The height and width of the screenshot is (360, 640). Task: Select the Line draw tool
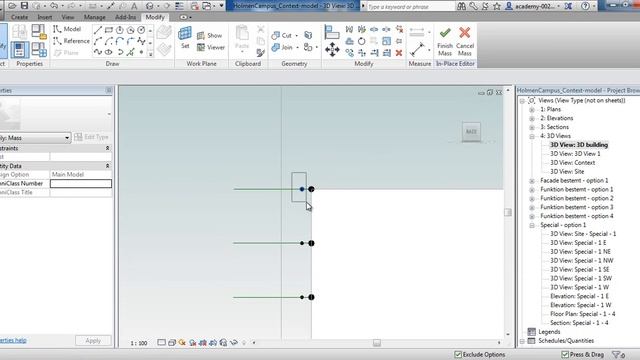(x=98, y=30)
